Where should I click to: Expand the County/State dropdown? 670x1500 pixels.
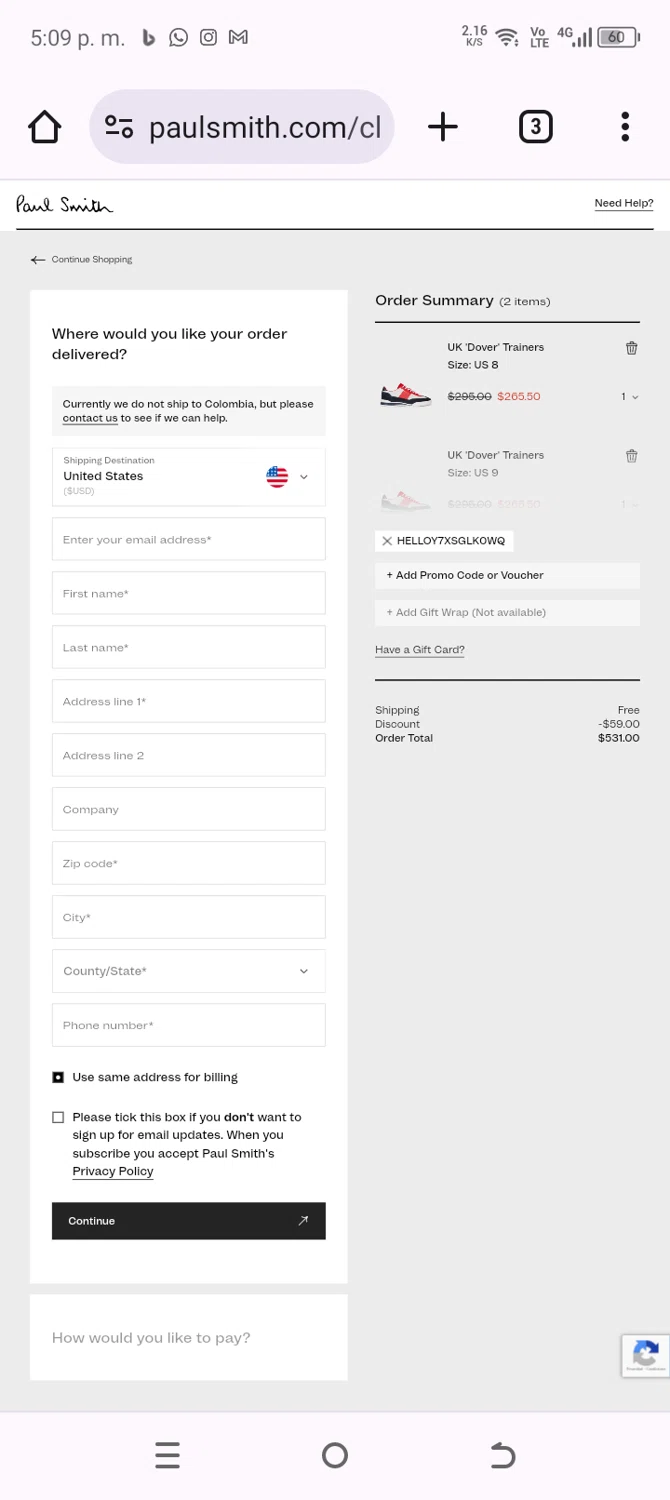coord(188,971)
